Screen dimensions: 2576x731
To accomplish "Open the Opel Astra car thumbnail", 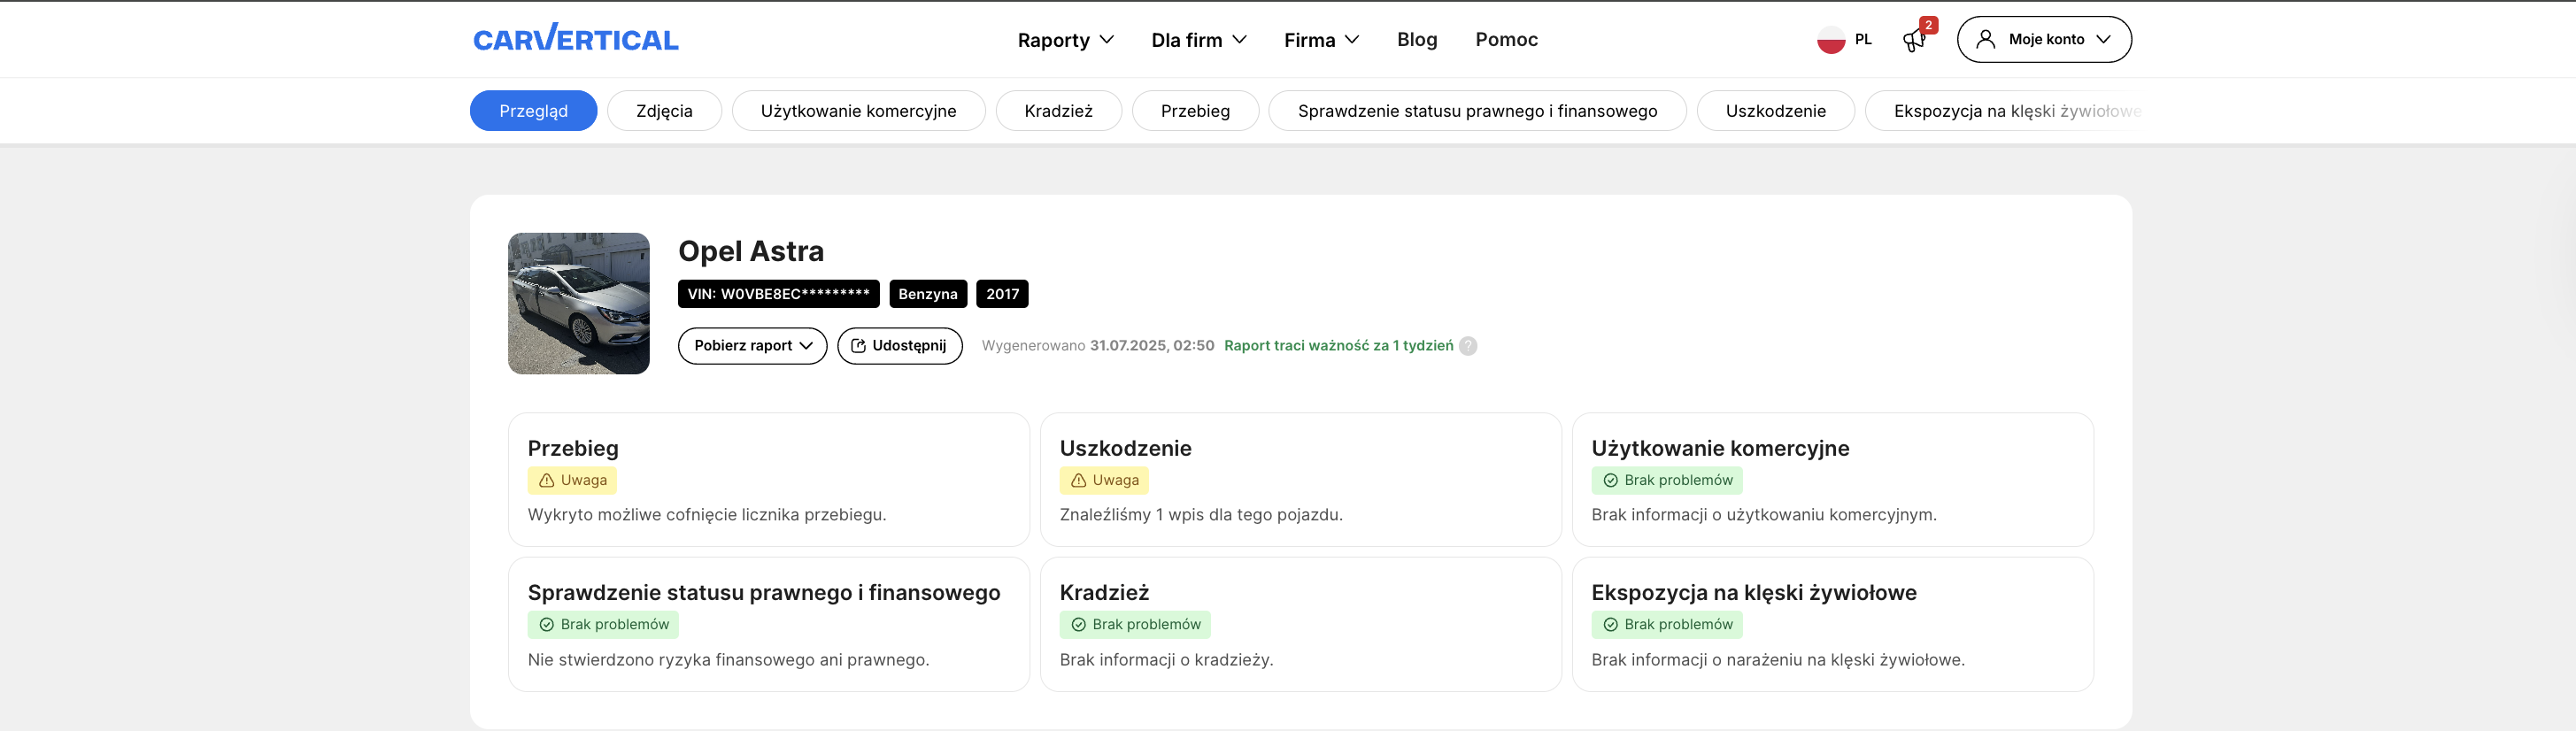I will coord(579,303).
